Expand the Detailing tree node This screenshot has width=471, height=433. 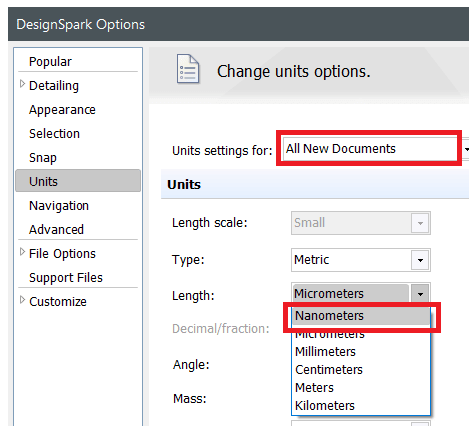coord(22,84)
